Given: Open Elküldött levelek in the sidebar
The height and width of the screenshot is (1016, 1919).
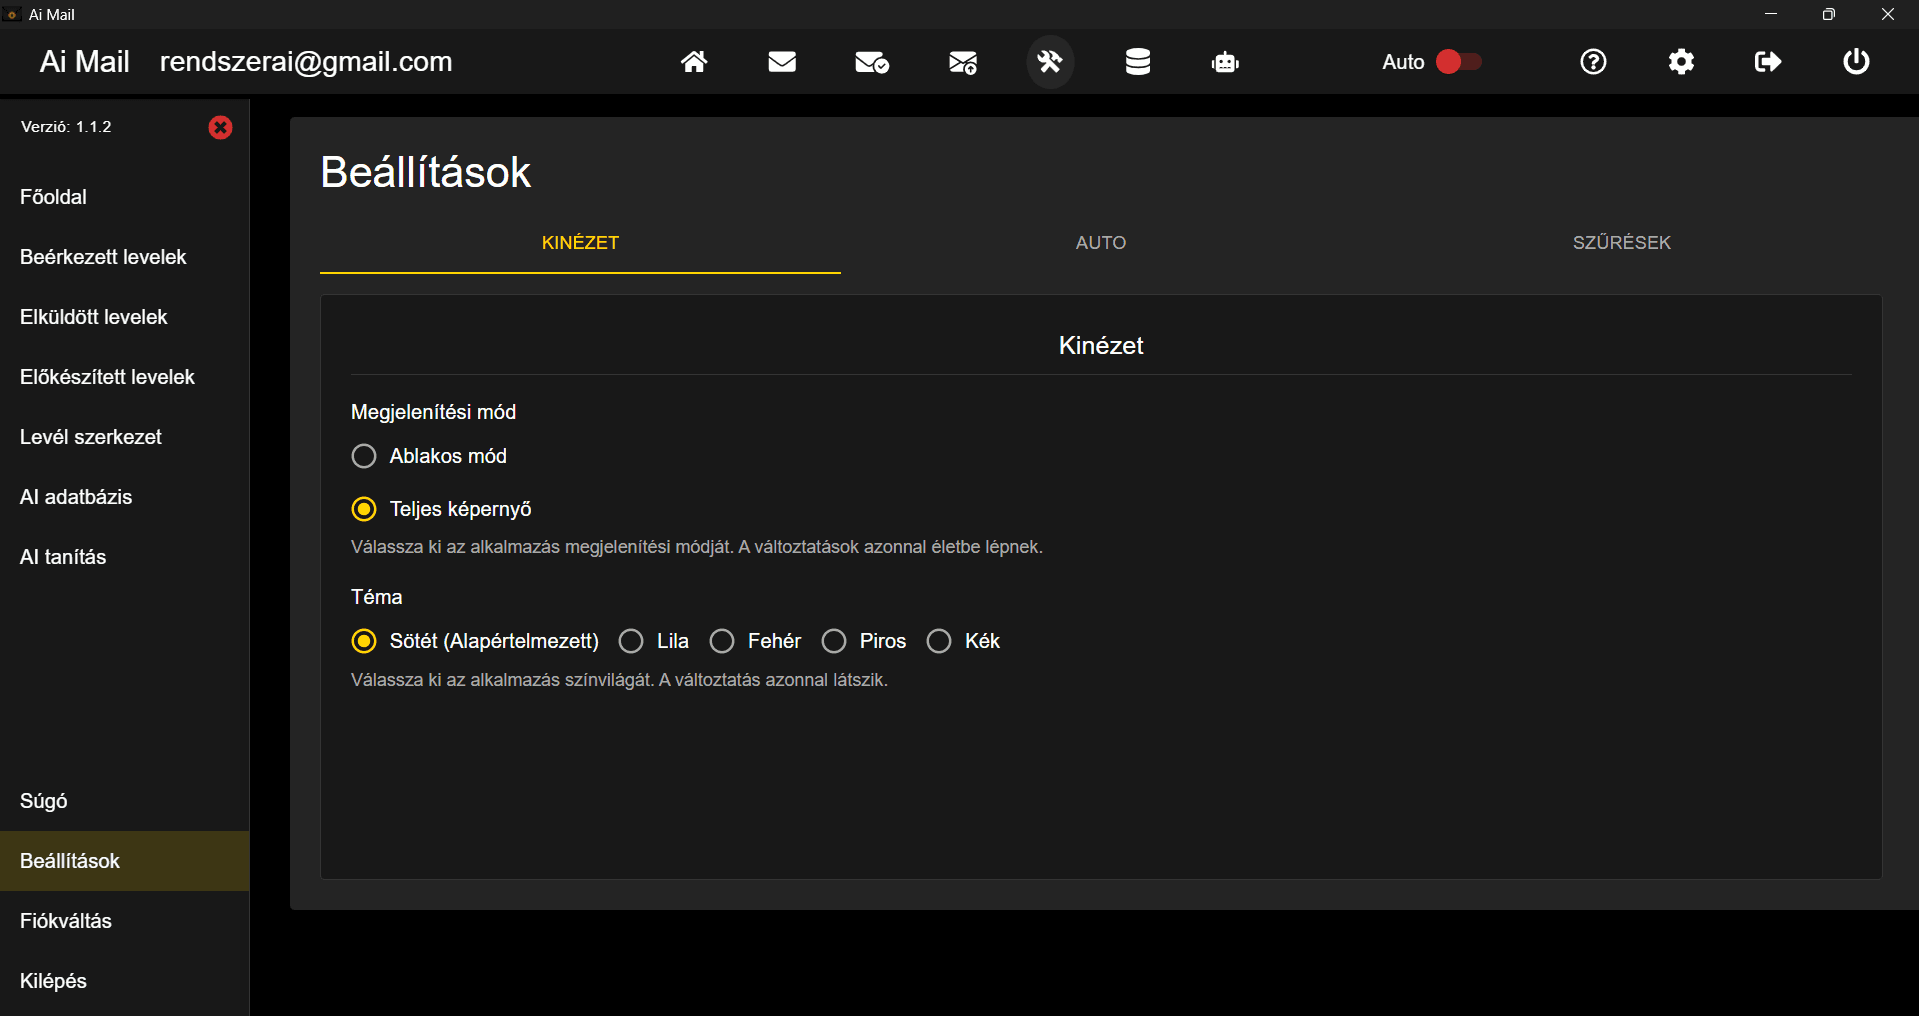Looking at the screenshot, I should tap(93, 317).
